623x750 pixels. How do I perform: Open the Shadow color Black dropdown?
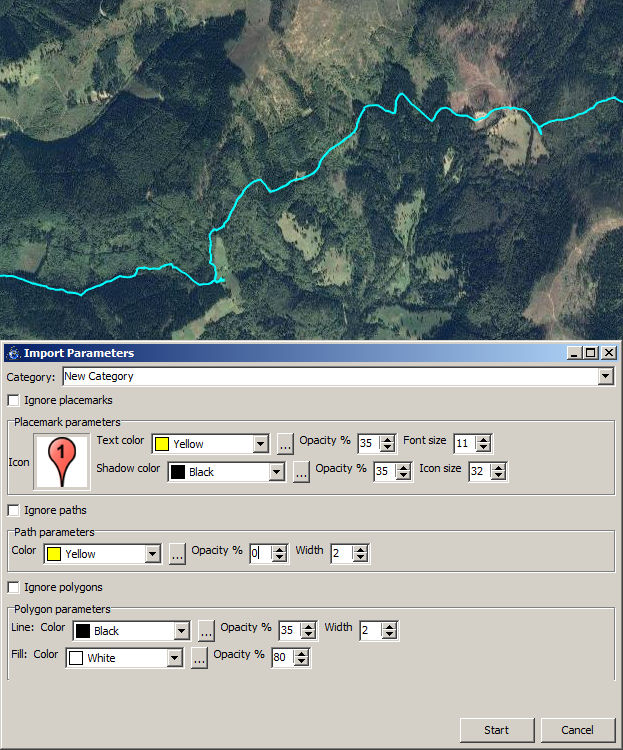[276, 472]
